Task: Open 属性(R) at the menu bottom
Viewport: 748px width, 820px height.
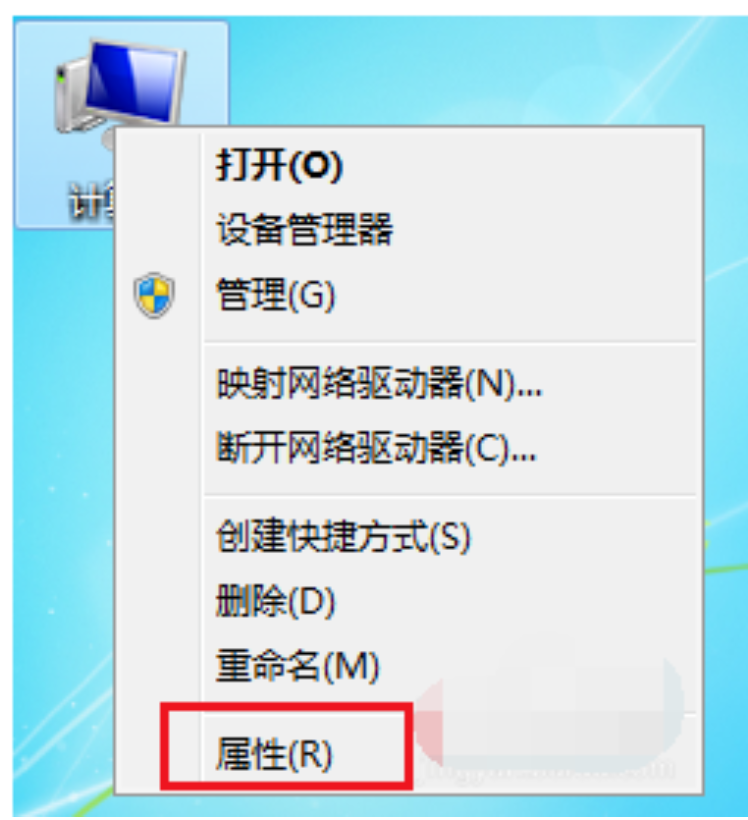Action: pos(274,755)
